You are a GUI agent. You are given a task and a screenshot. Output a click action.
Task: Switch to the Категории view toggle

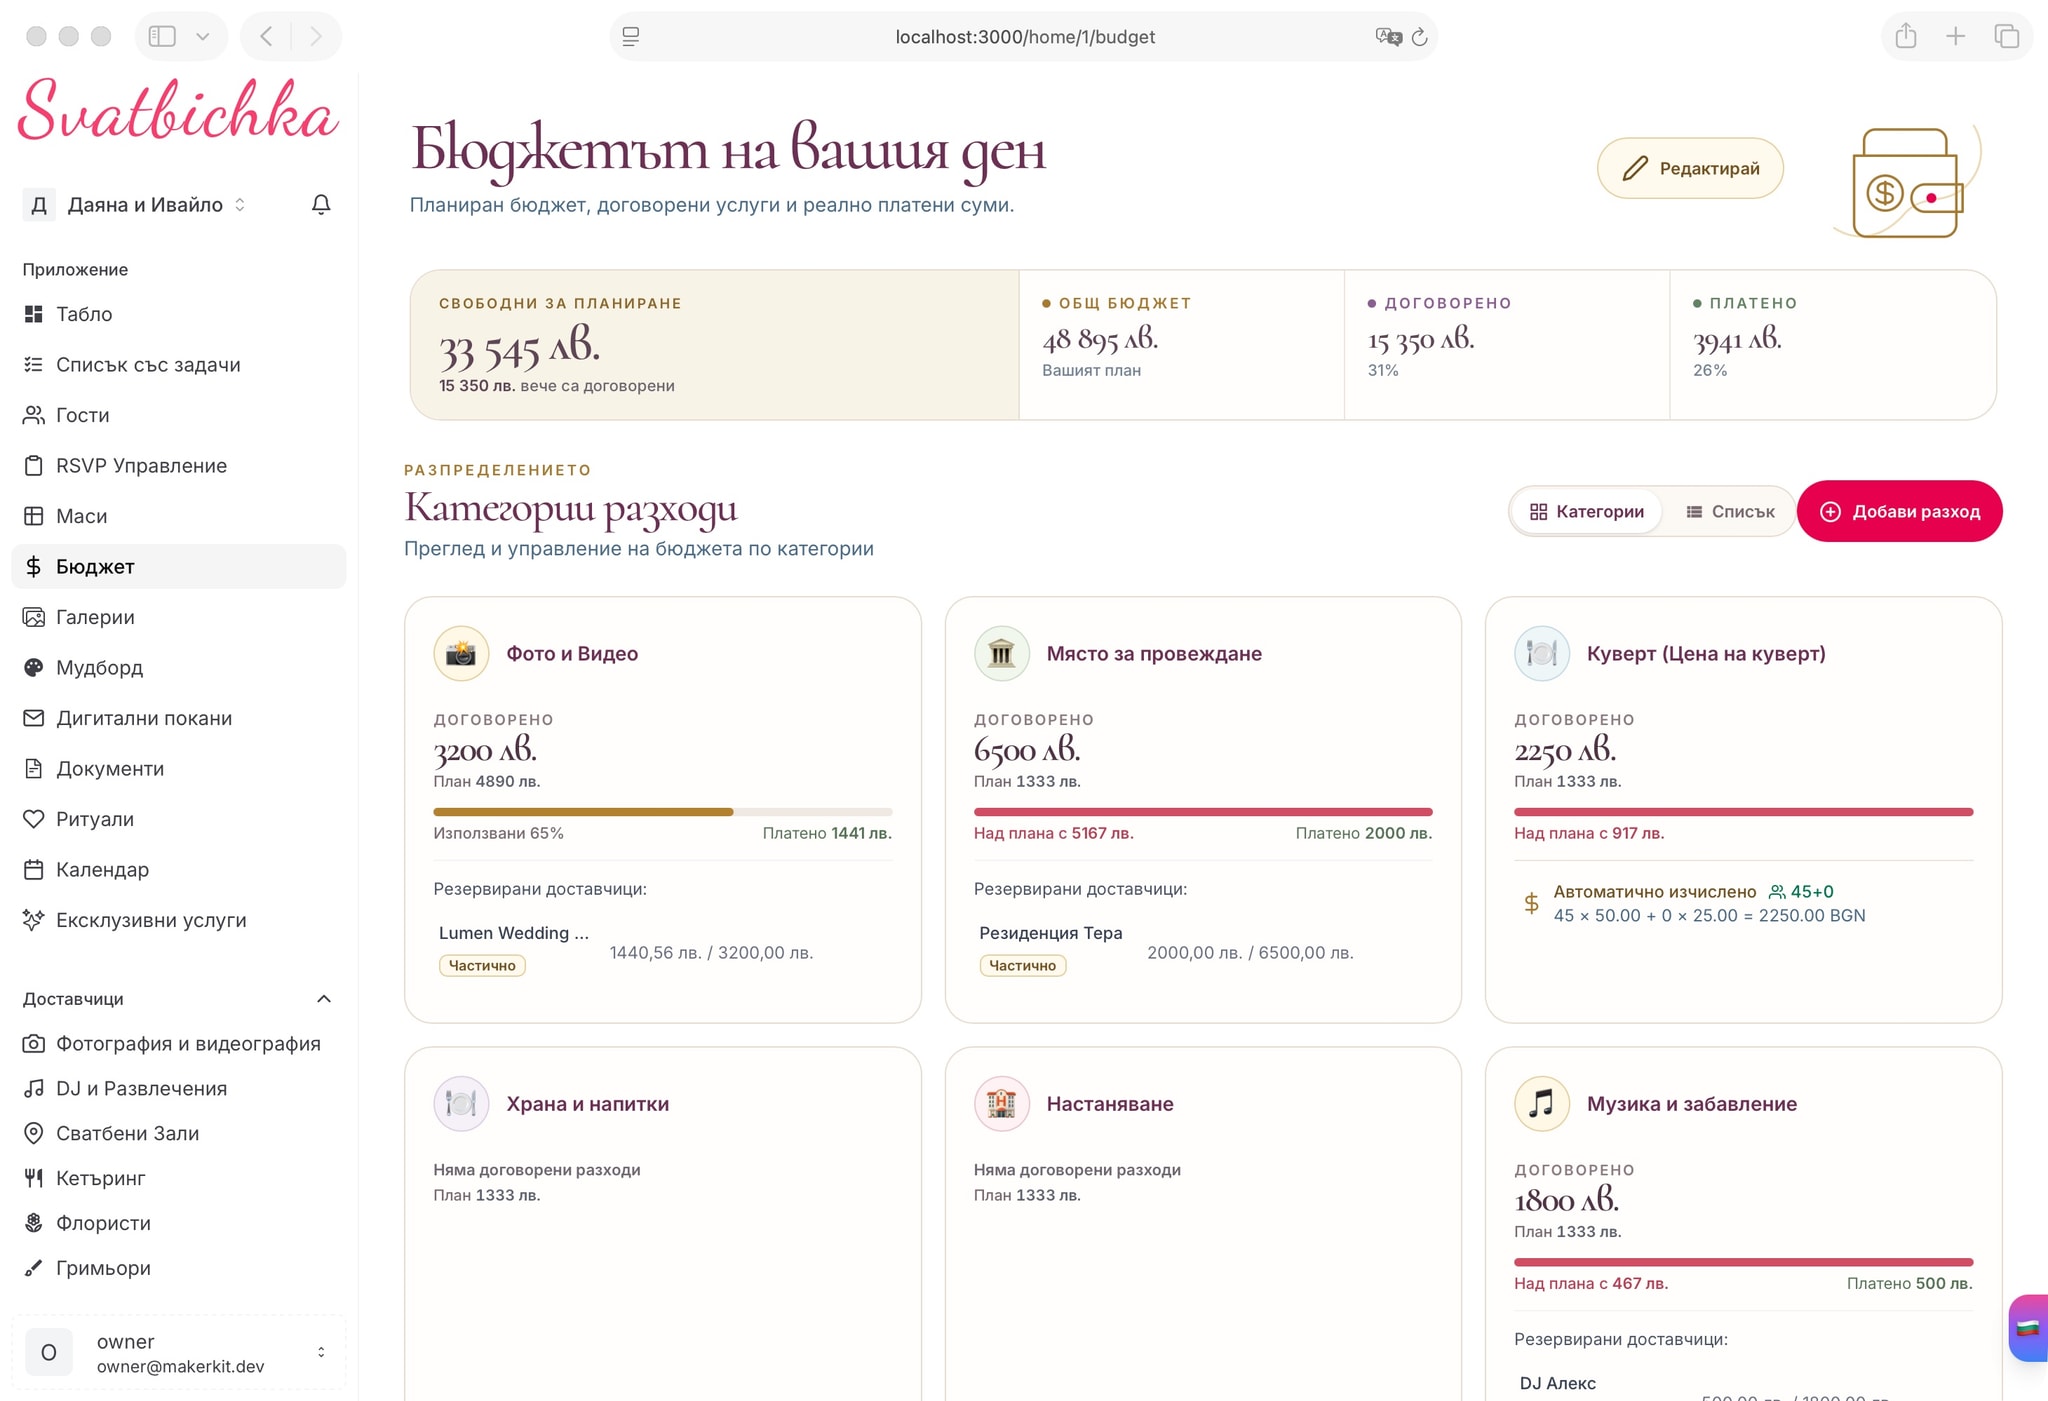[1587, 512]
